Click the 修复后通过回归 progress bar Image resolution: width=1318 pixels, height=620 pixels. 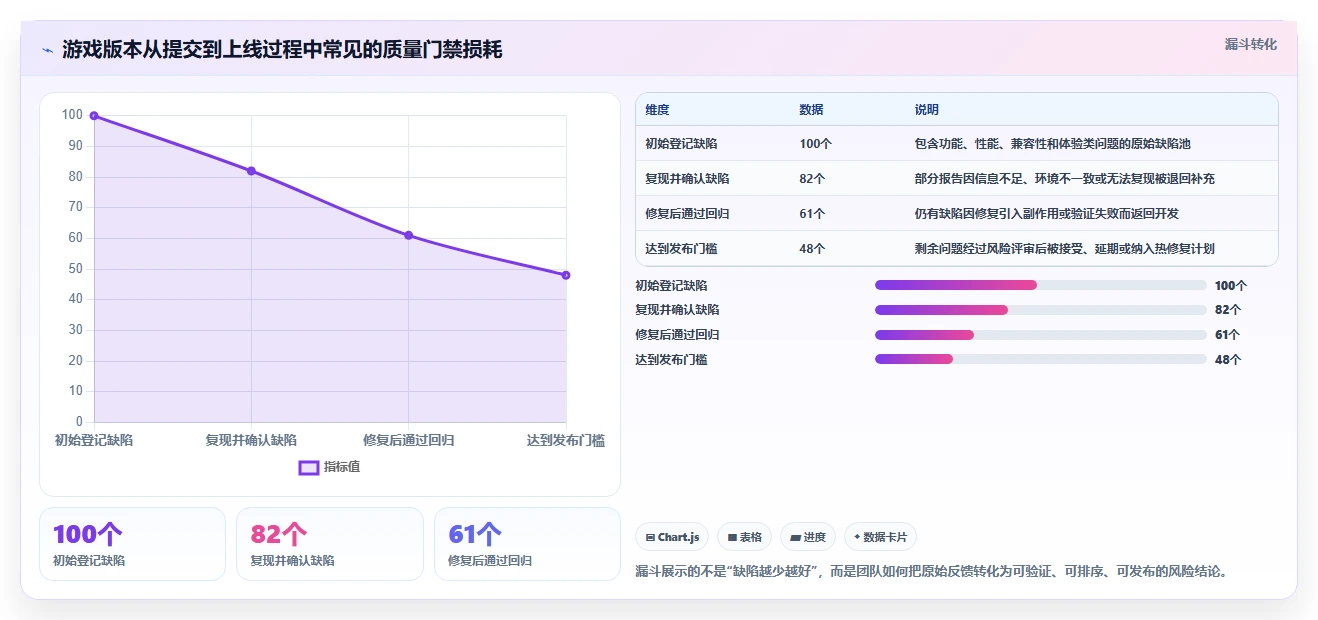(x=1041, y=335)
